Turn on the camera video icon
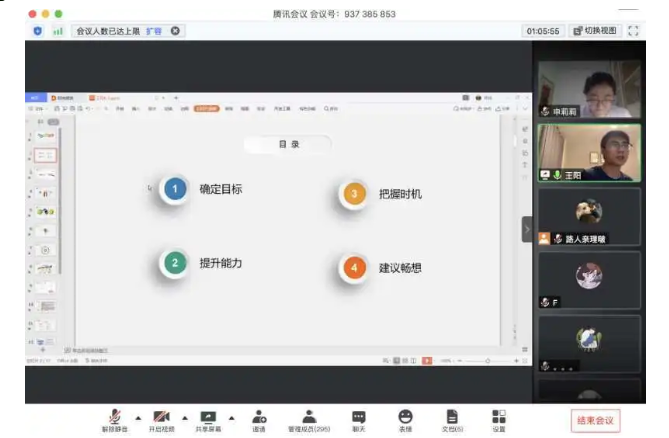 161,415
